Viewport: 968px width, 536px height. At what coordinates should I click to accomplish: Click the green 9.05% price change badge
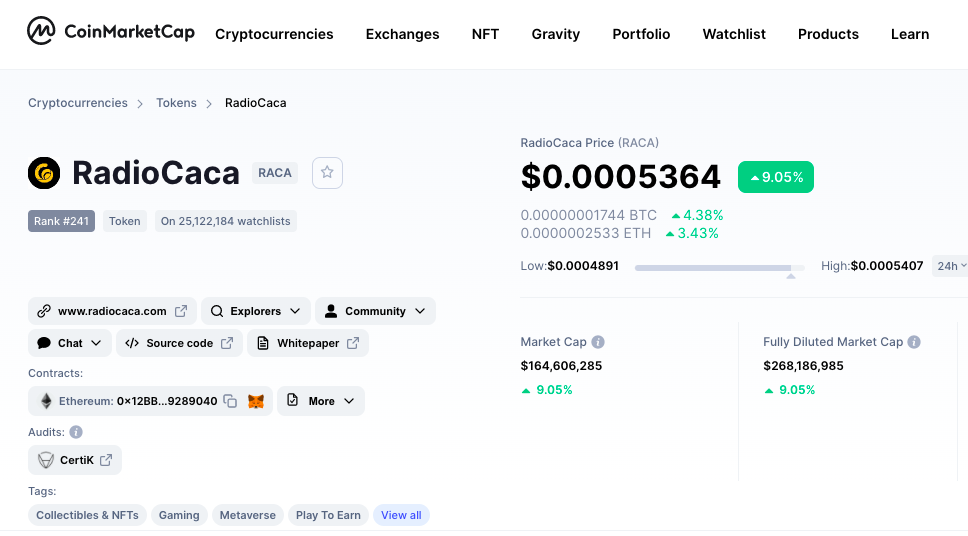[776, 177]
